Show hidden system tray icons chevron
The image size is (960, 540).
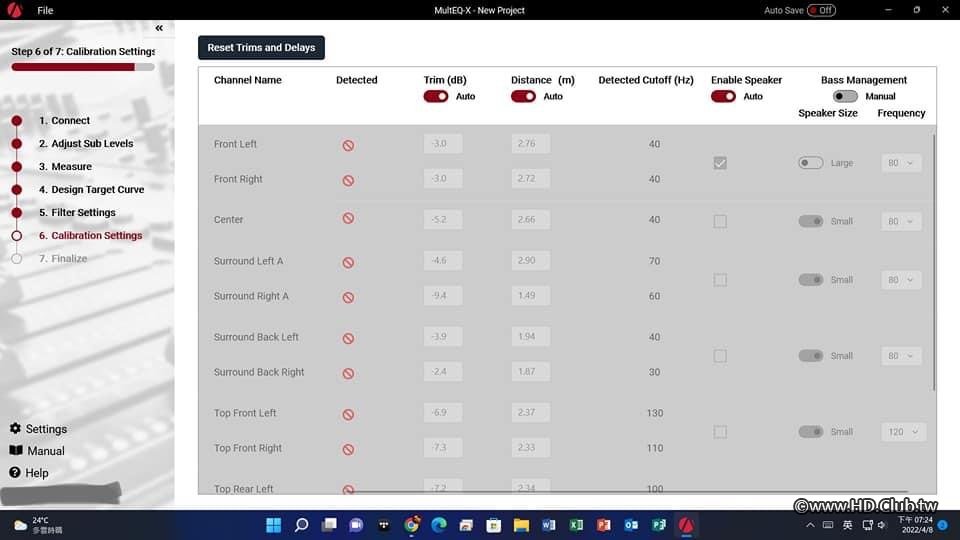tap(810, 525)
